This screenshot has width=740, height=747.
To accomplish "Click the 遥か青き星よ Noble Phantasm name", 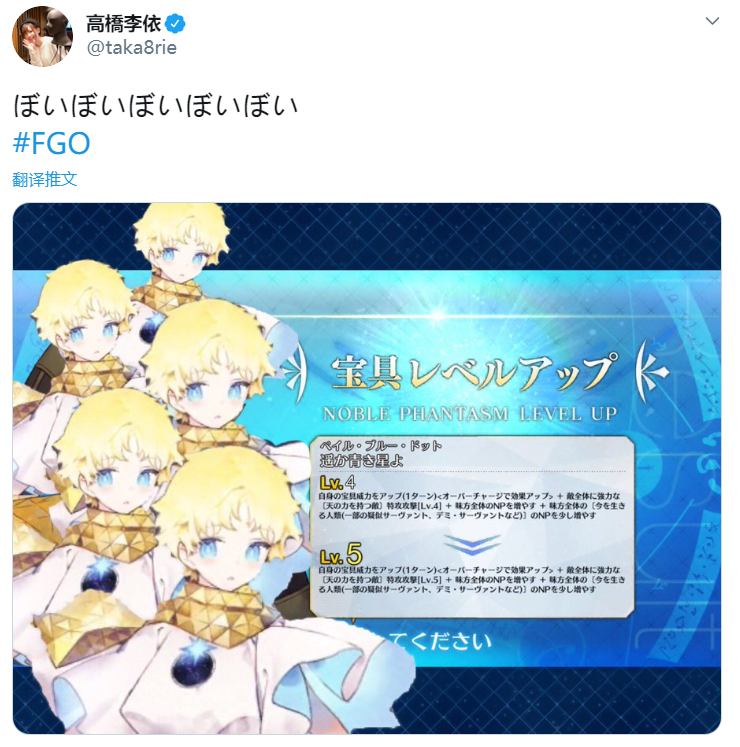I will click(362, 460).
